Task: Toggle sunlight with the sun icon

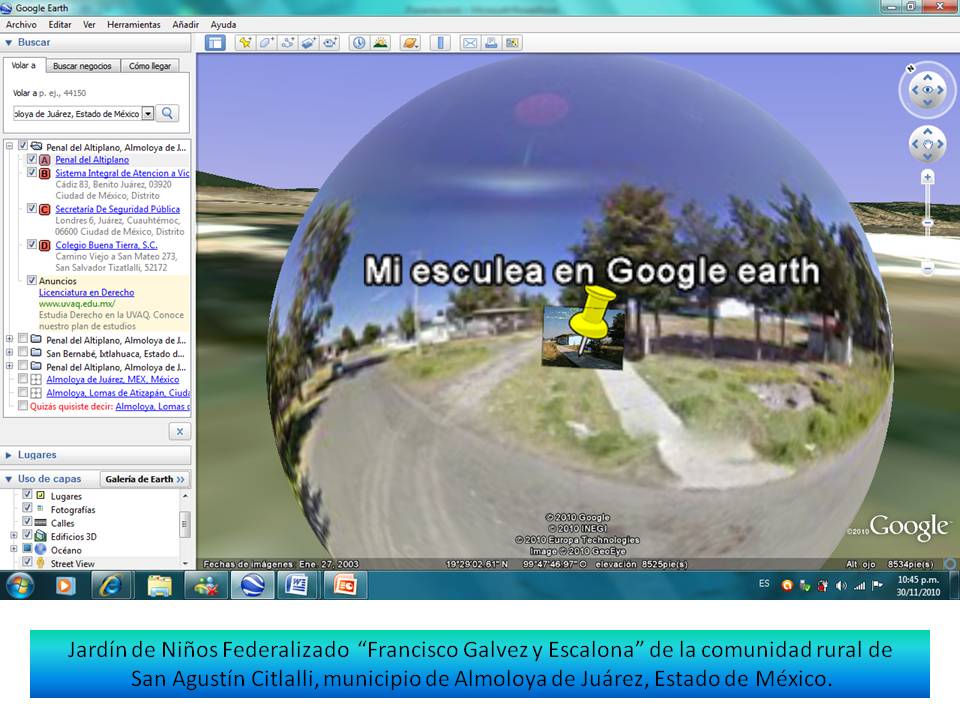Action: point(379,42)
